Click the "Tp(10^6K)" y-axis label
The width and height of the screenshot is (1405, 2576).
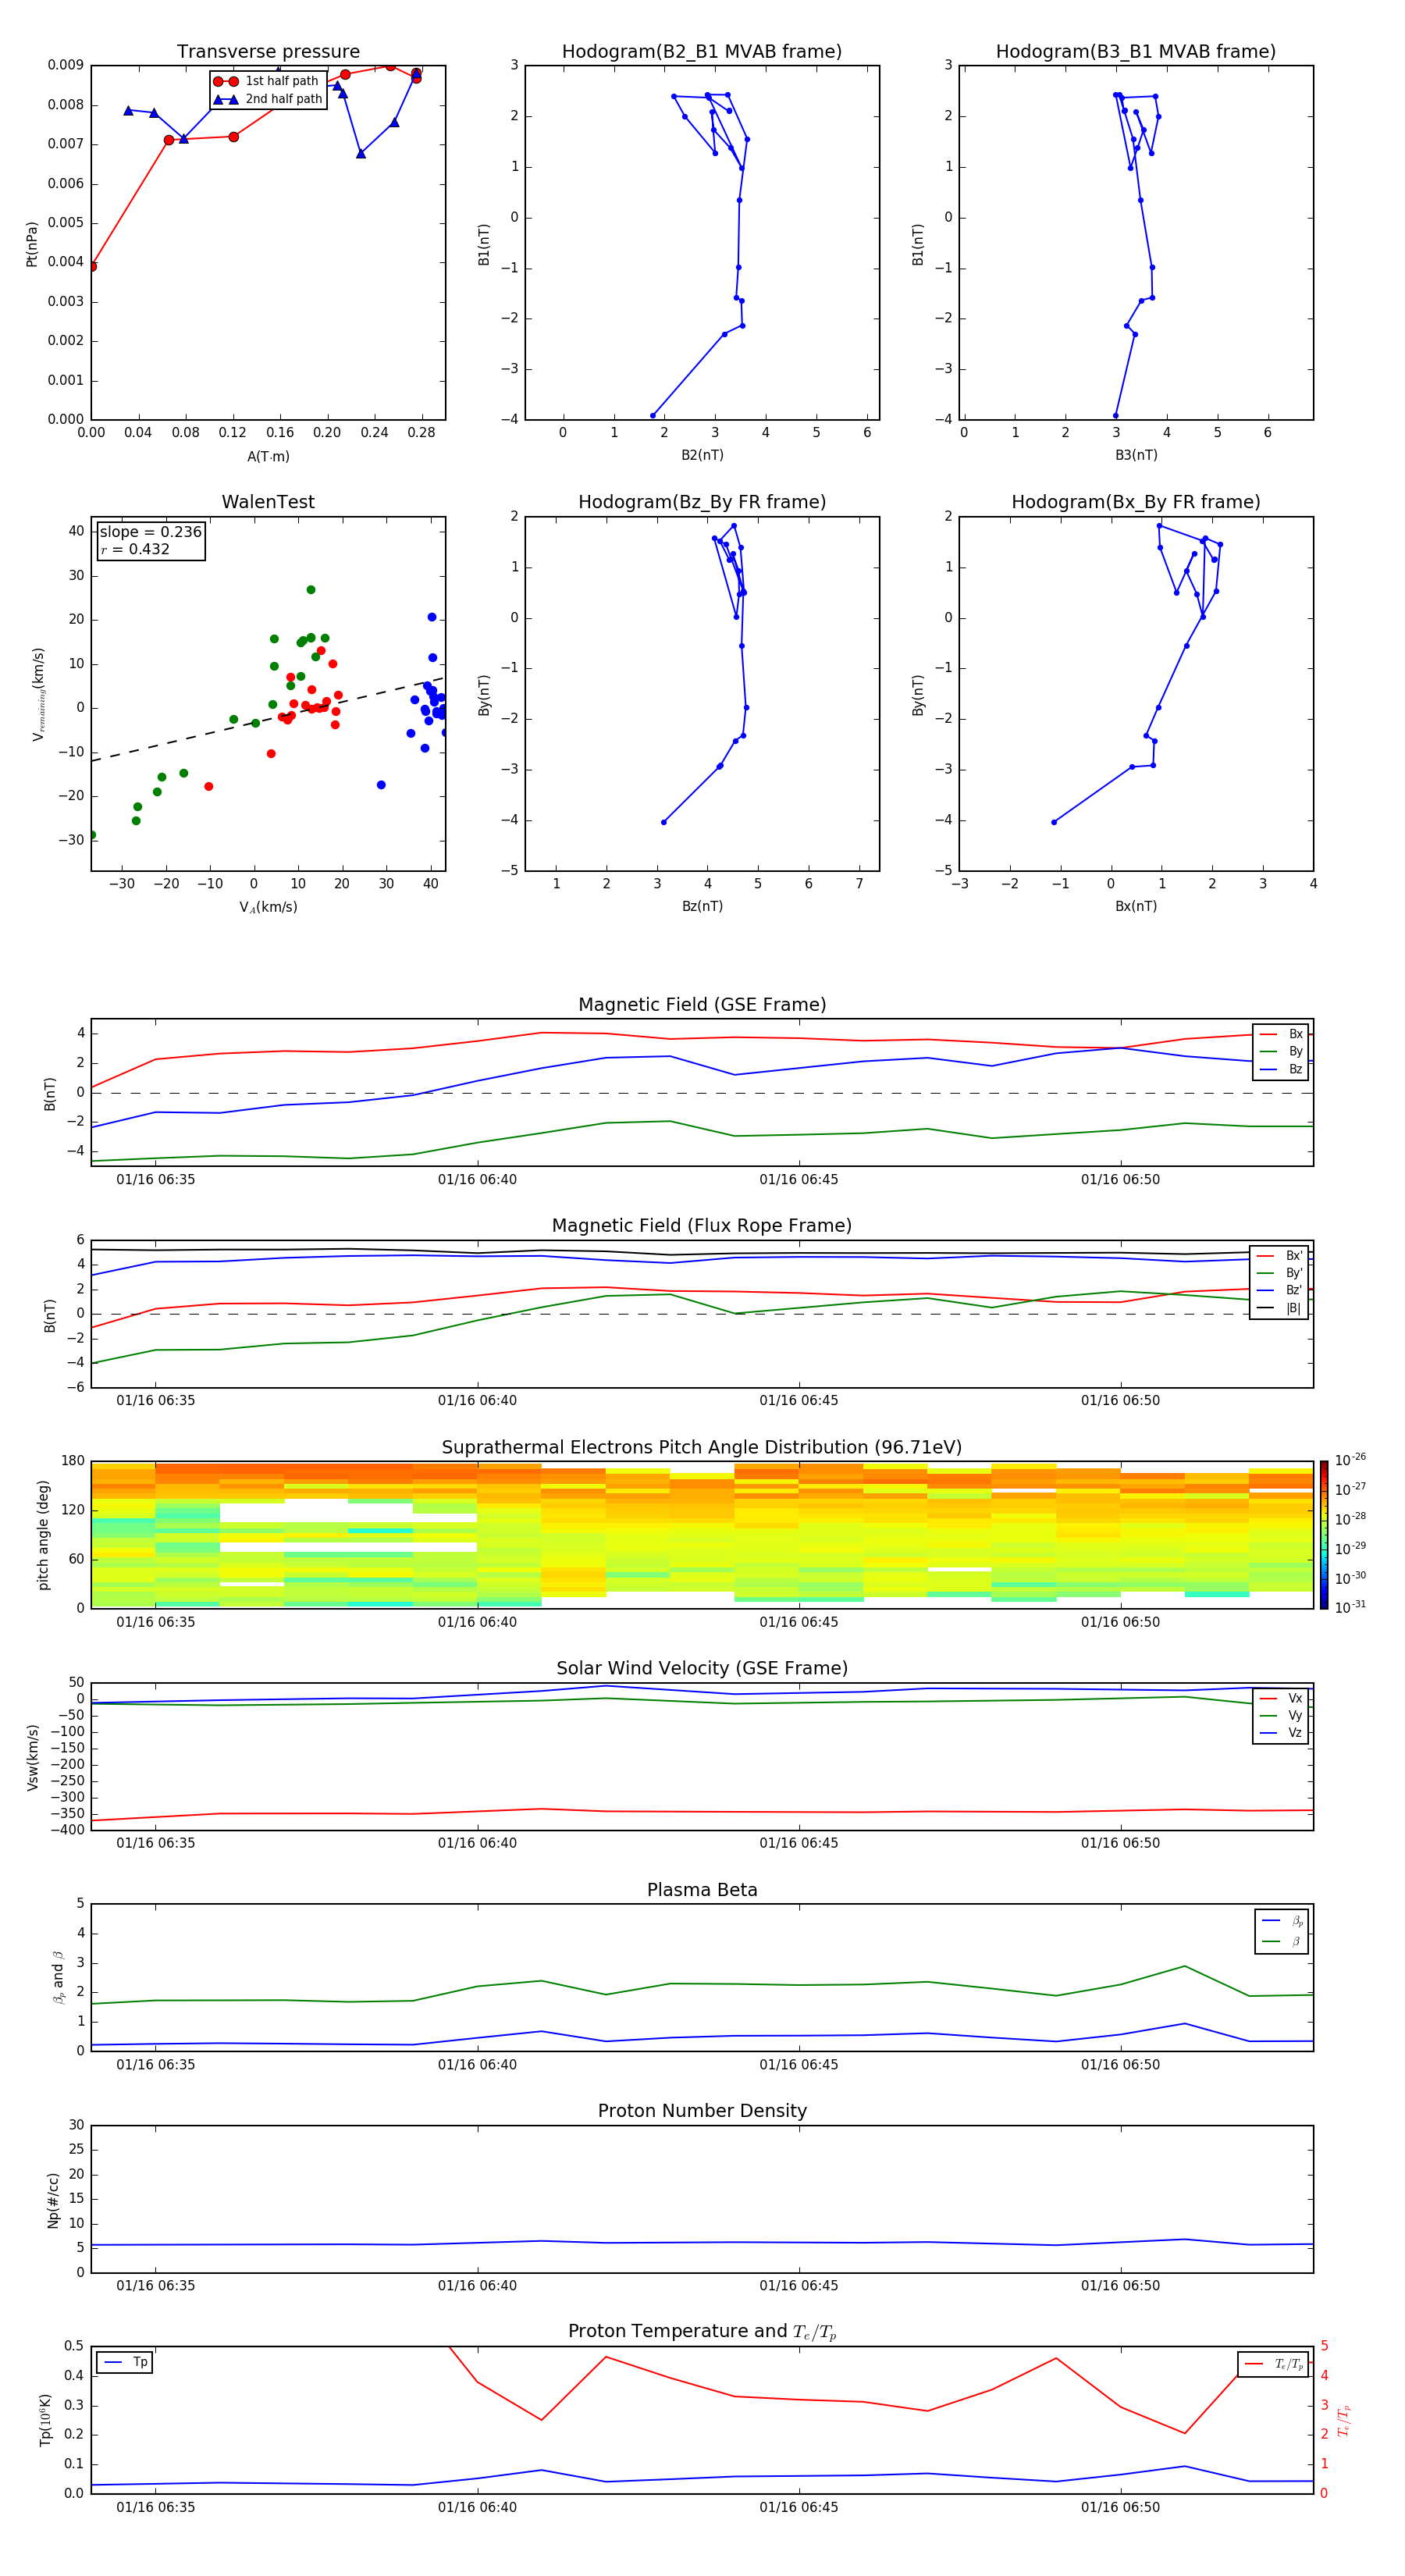45,2420
